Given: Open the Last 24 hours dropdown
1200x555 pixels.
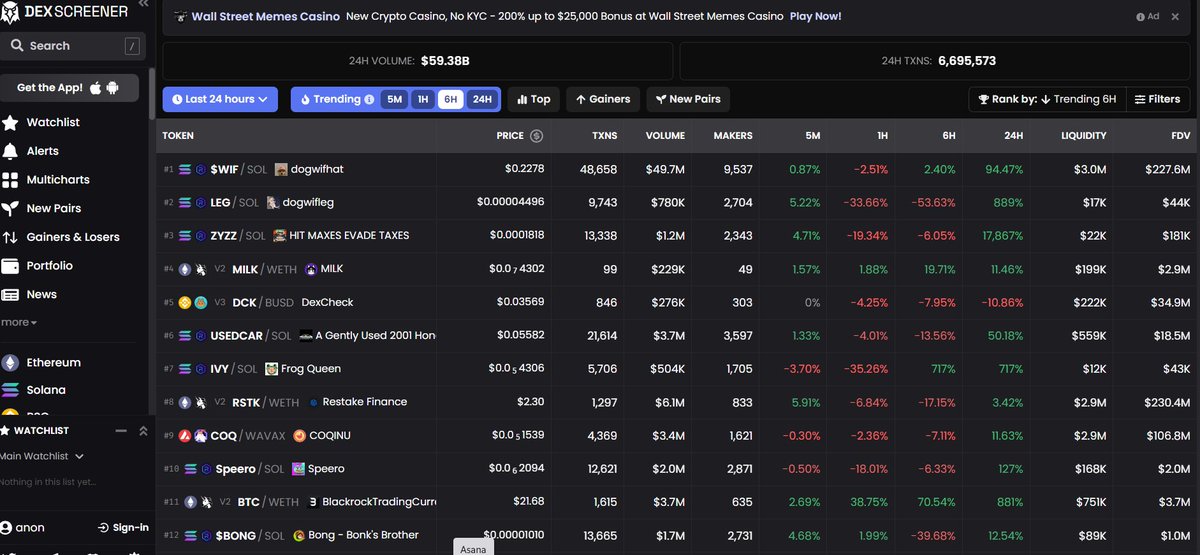Looking at the screenshot, I should (x=220, y=99).
